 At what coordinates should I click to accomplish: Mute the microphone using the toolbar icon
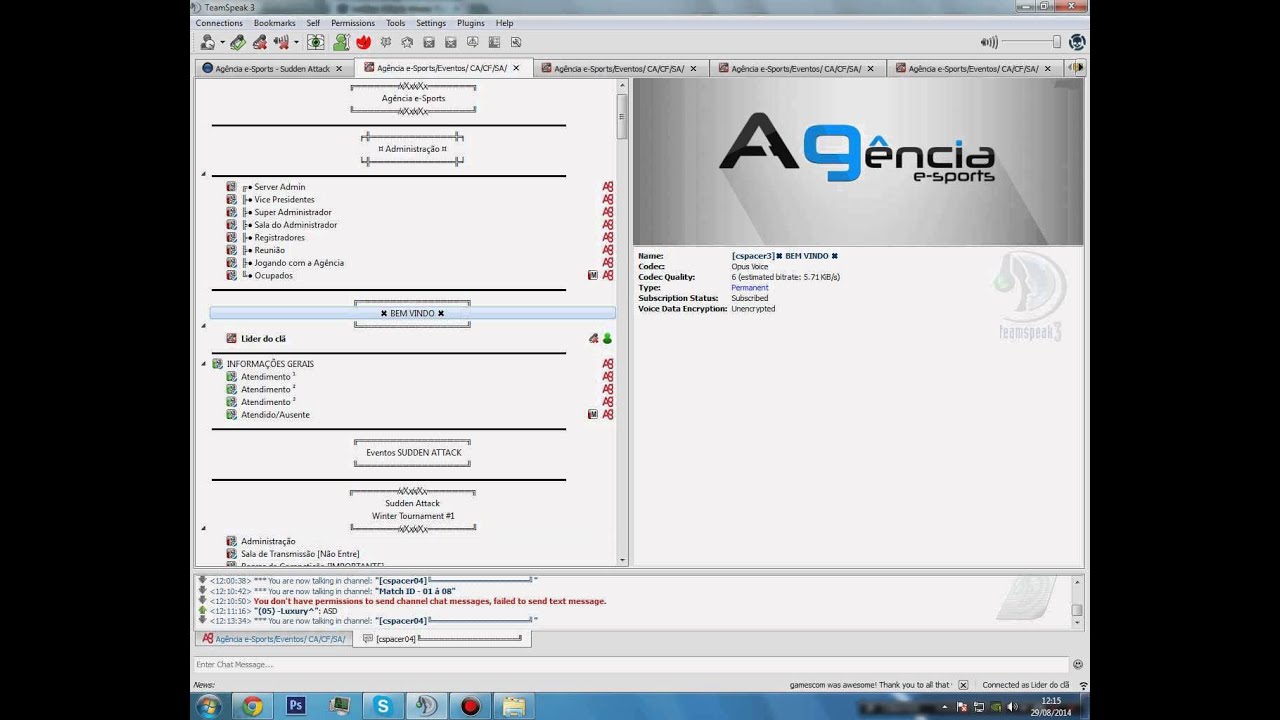pyautogui.click(x=259, y=42)
